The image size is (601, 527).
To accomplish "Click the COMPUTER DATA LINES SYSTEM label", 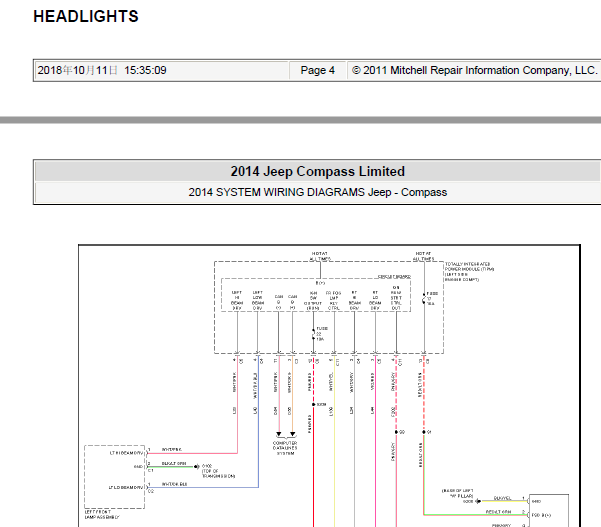I will (x=285, y=448).
